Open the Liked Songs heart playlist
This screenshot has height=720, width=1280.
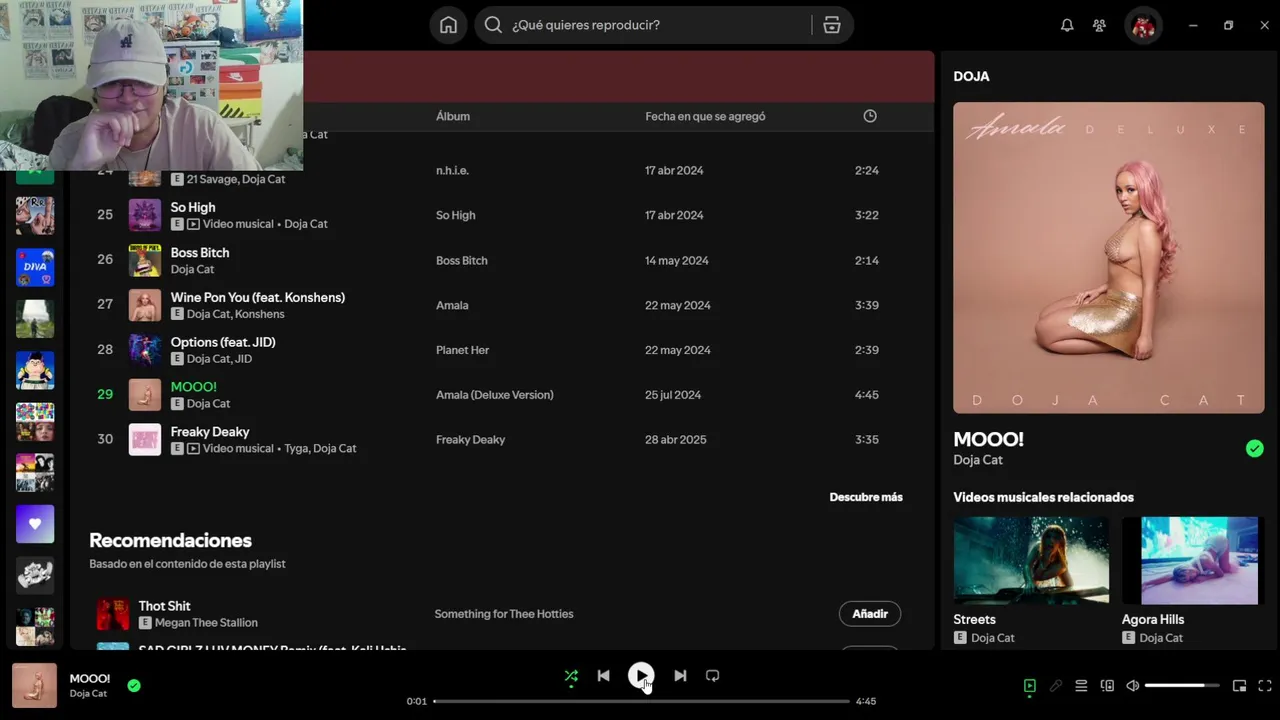[35, 524]
